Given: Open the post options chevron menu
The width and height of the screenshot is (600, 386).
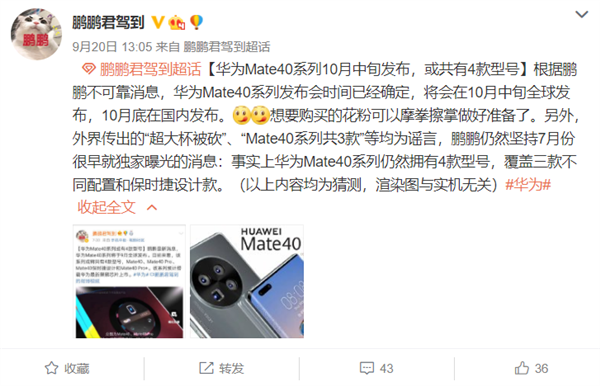Looking at the screenshot, I should pos(582,15).
